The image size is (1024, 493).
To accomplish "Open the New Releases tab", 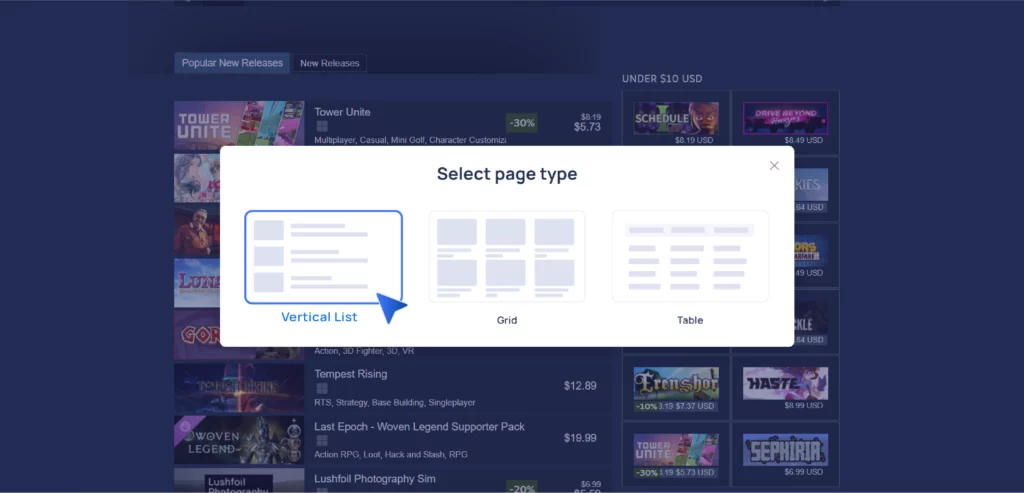I will pos(329,64).
